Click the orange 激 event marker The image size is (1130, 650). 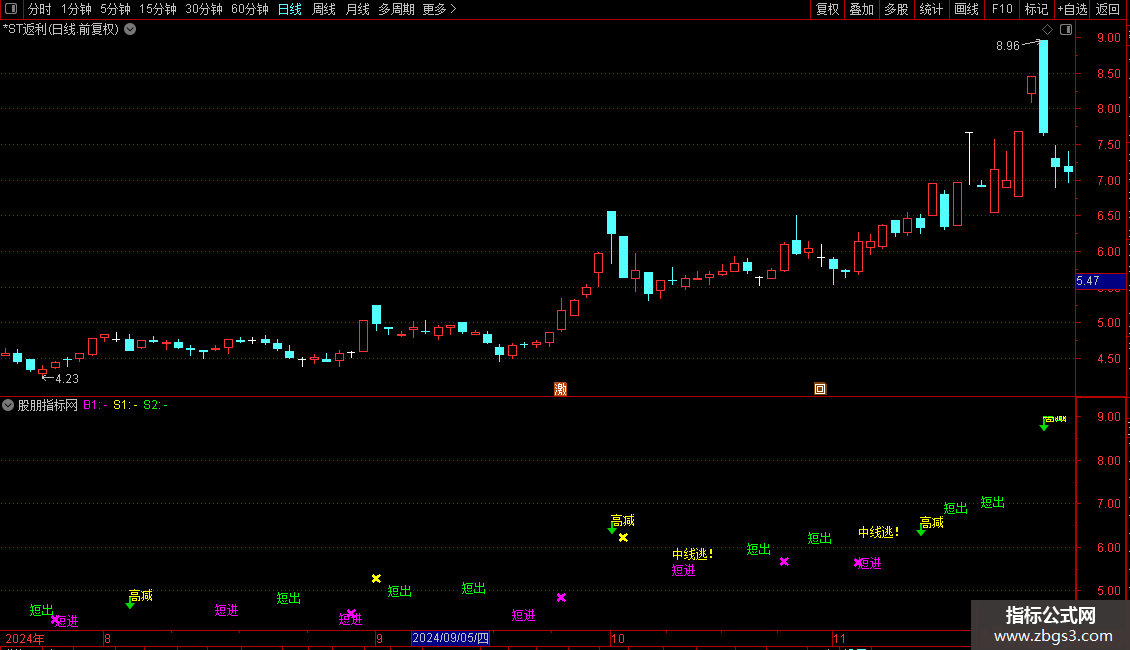(x=561, y=389)
